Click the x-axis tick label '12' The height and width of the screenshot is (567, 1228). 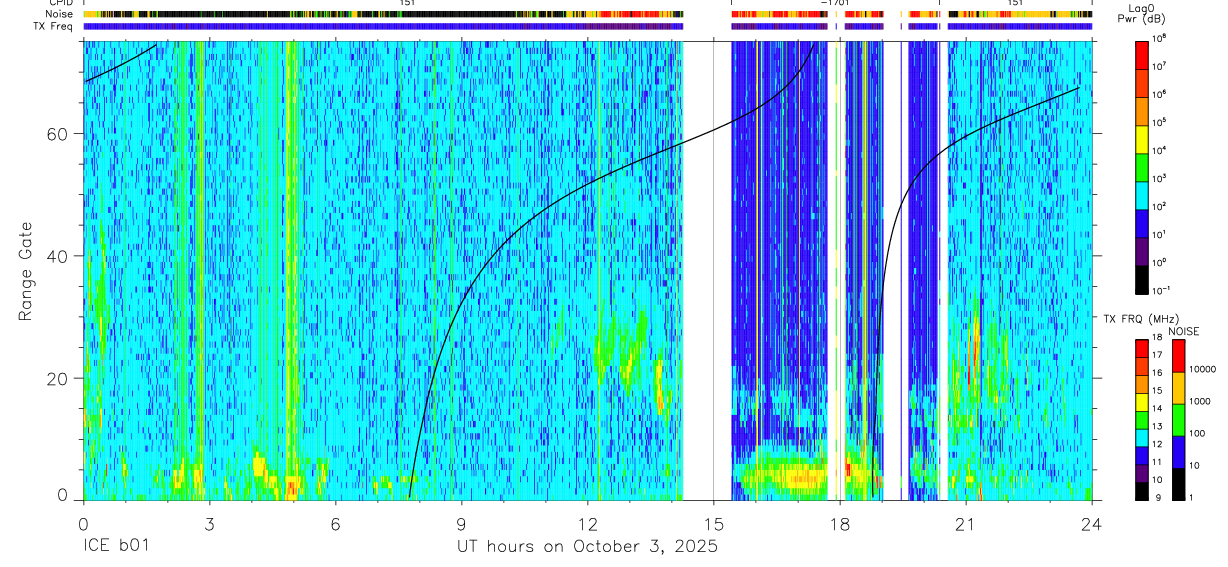[587, 523]
